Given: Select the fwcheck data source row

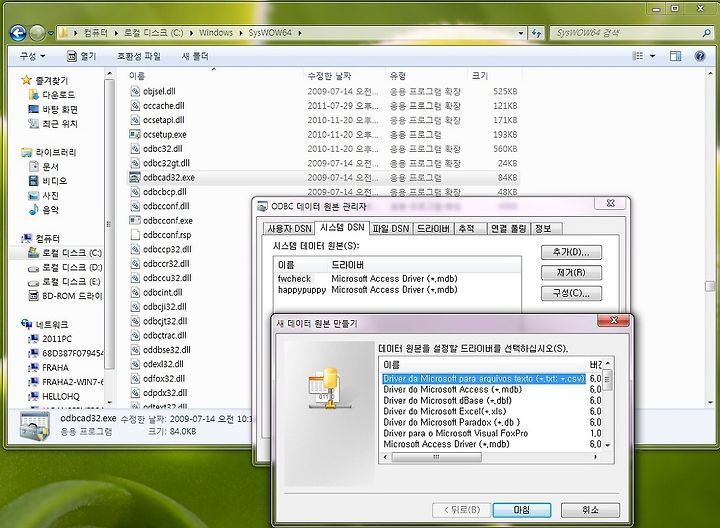Looking at the screenshot, I should (397, 279).
